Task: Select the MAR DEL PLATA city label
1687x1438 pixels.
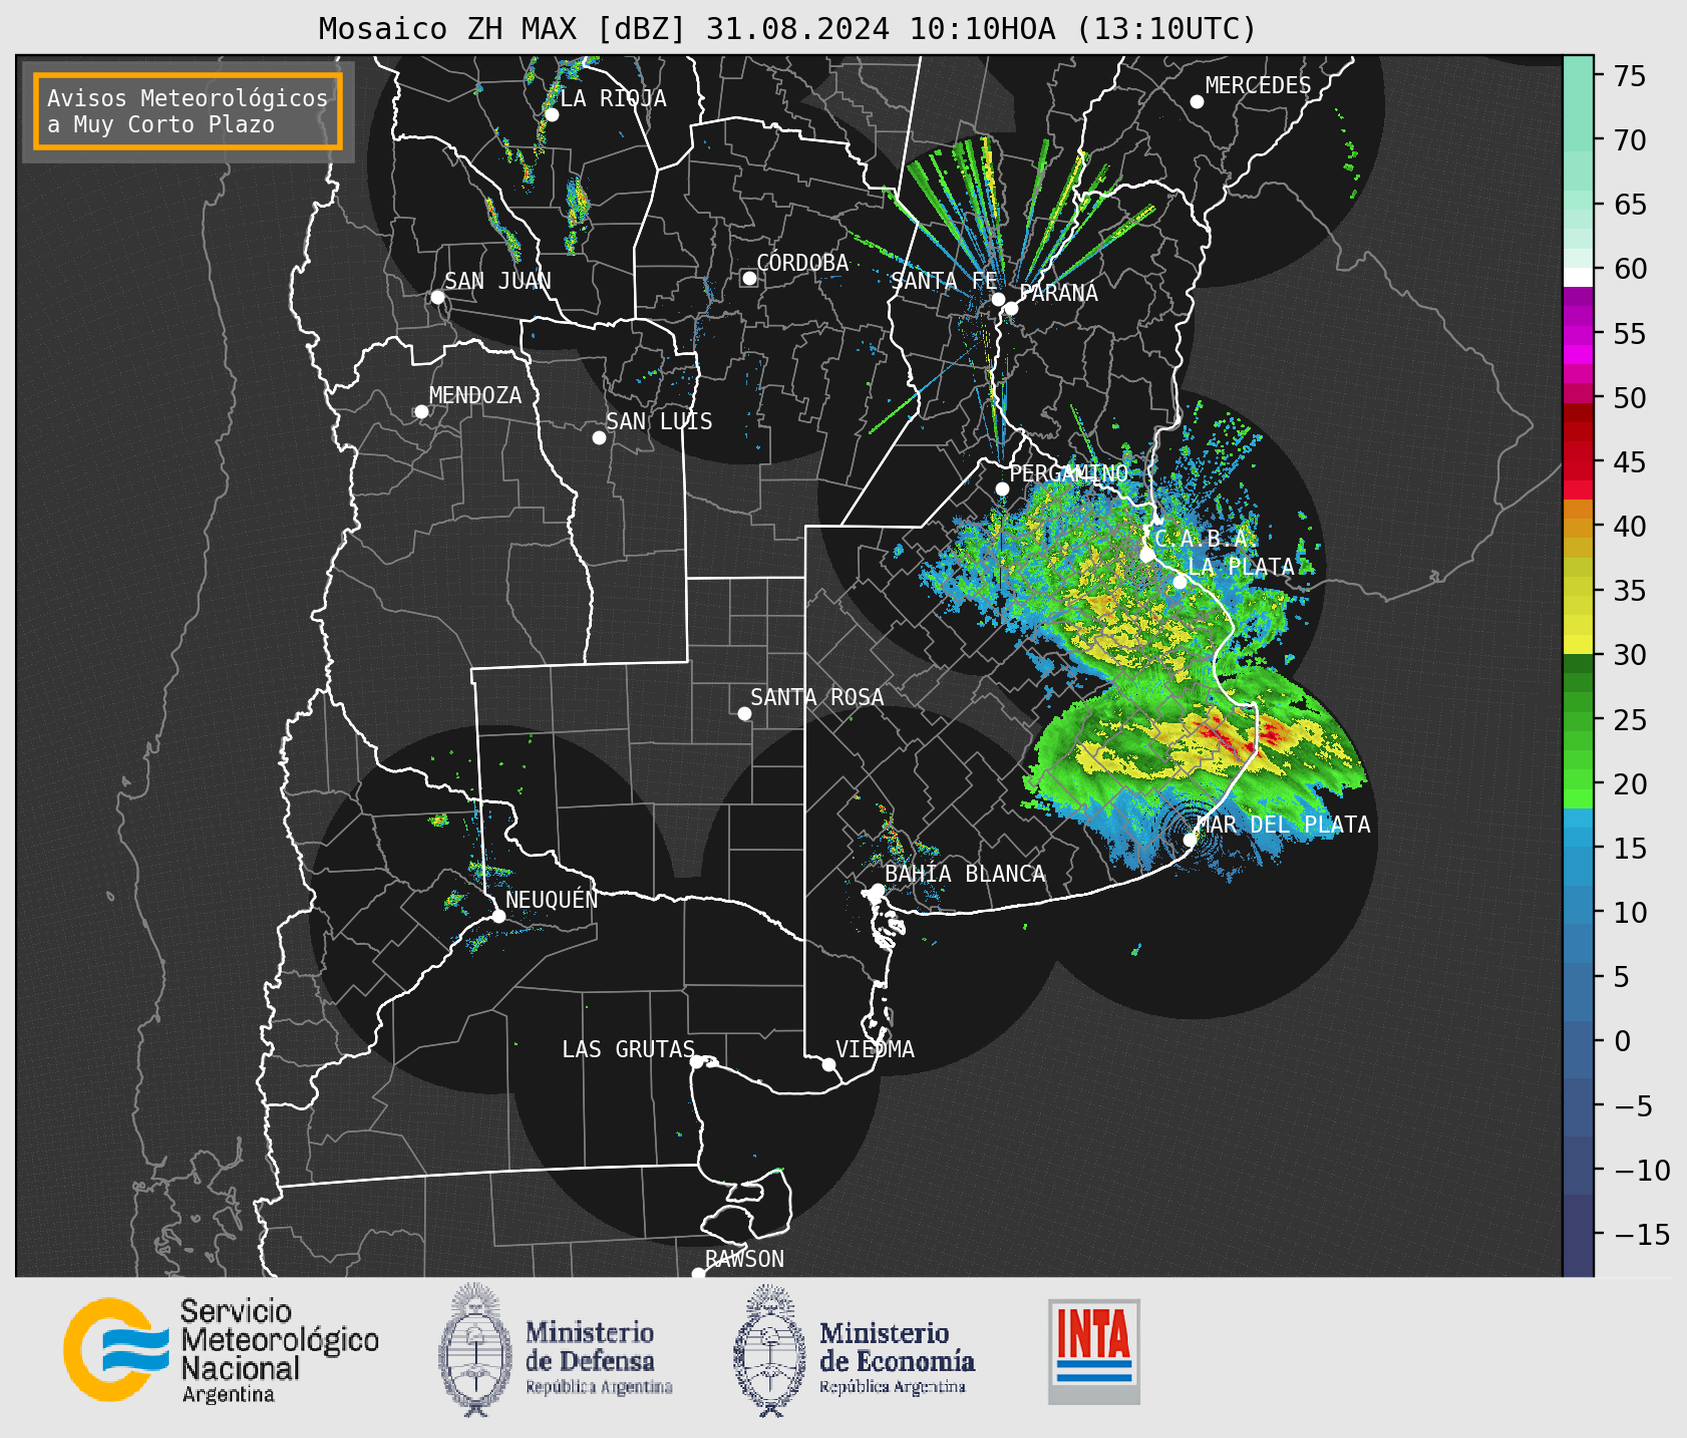Action: pyautogui.click(x=1283, y=824)
